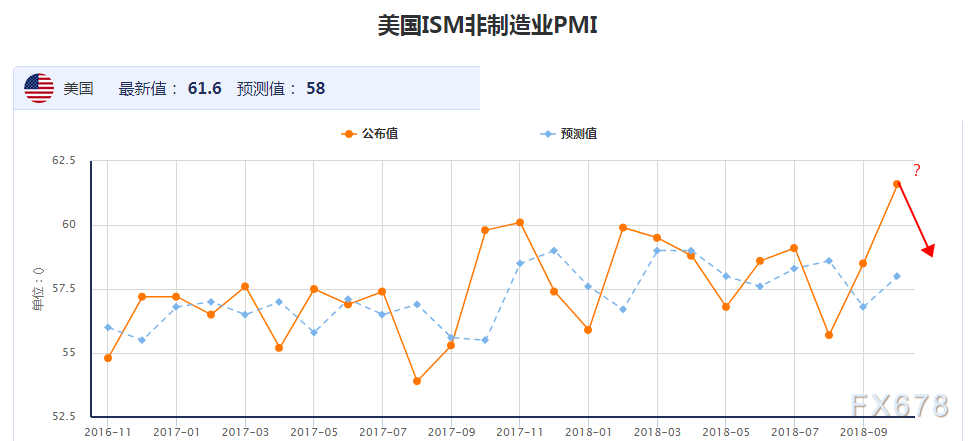Select the lowest orange point after 2017-07
This screenshot has width=979, height=441.
[x=416, y=381]
